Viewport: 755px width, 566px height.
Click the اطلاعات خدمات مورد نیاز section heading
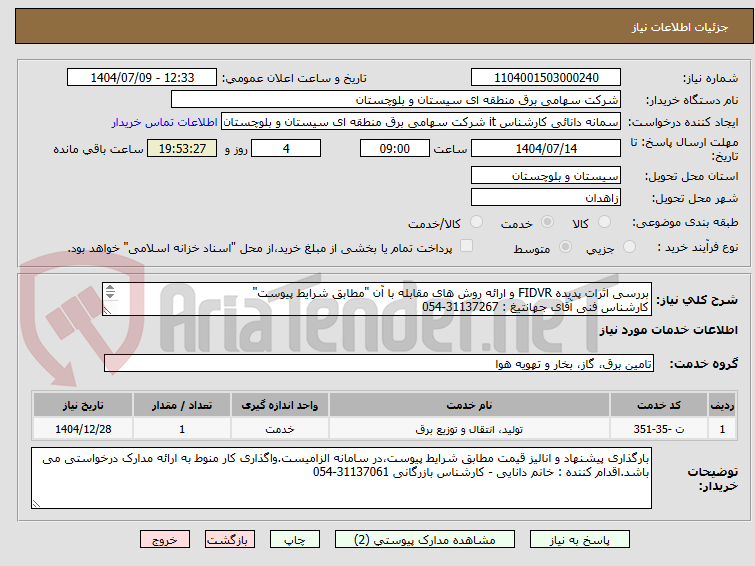coord(668,330)
